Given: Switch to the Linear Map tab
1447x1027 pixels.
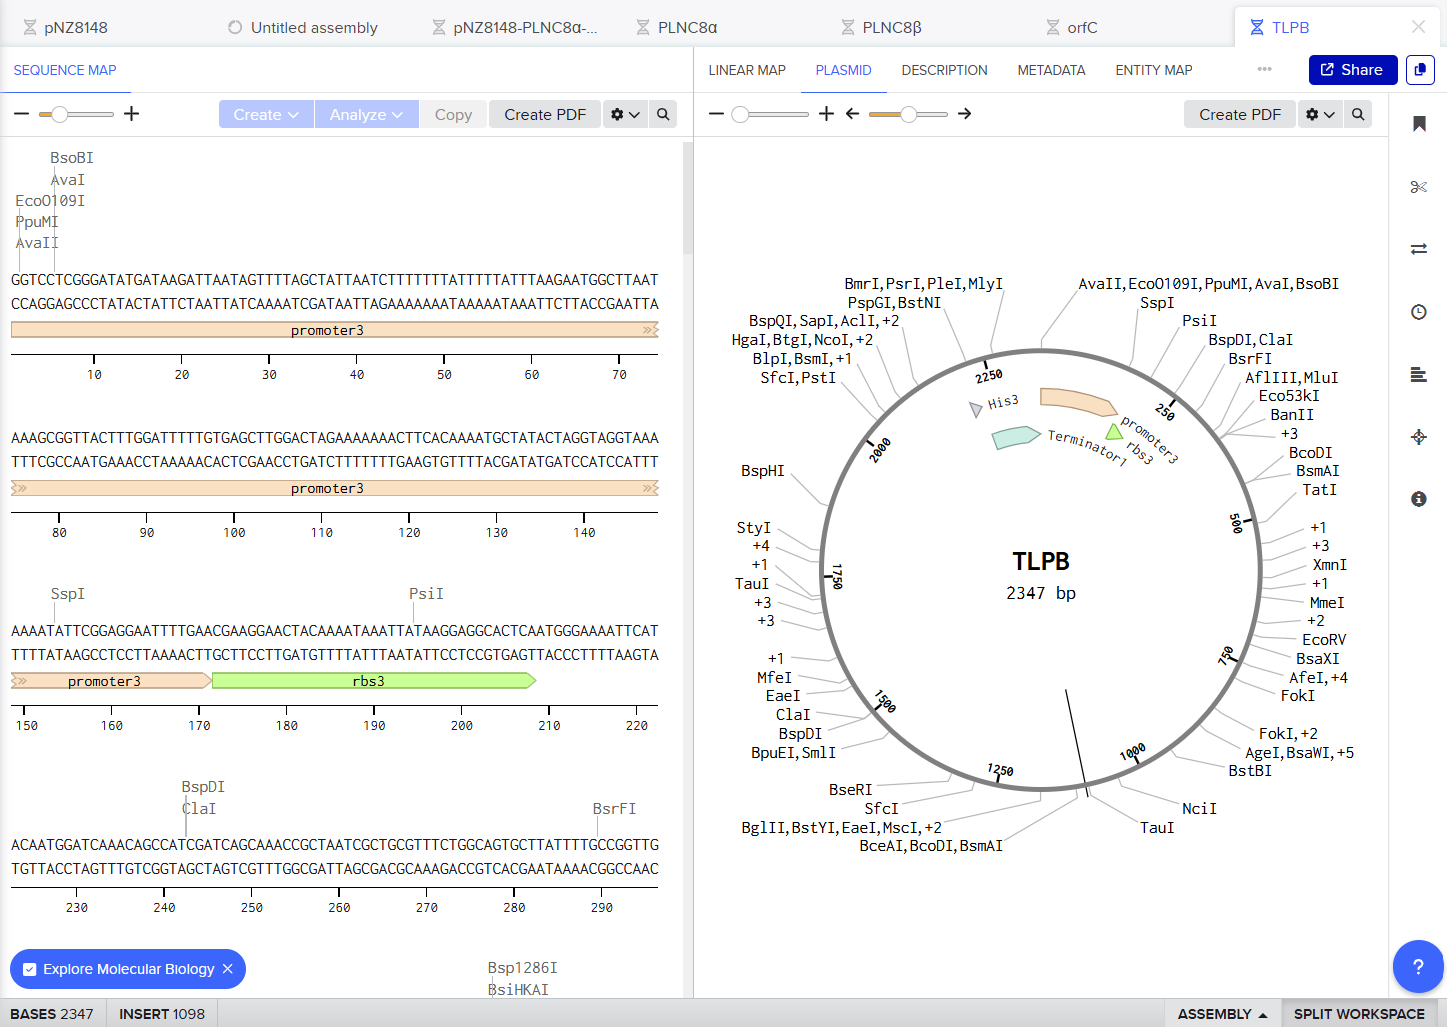Looking at the screenshot, I should click(747, 70).
